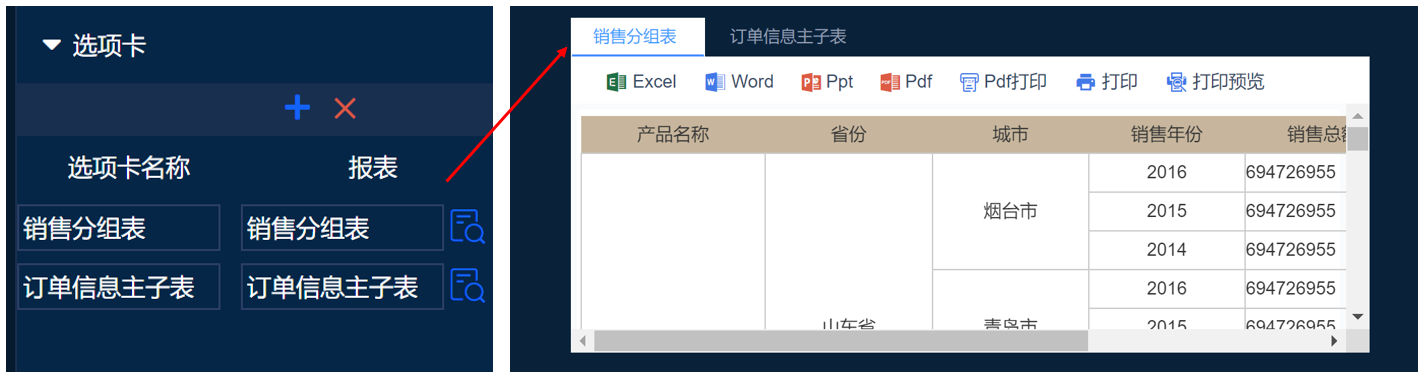Click the 省份 column header
Viewport: 1424px width, 378px height.
848,134
